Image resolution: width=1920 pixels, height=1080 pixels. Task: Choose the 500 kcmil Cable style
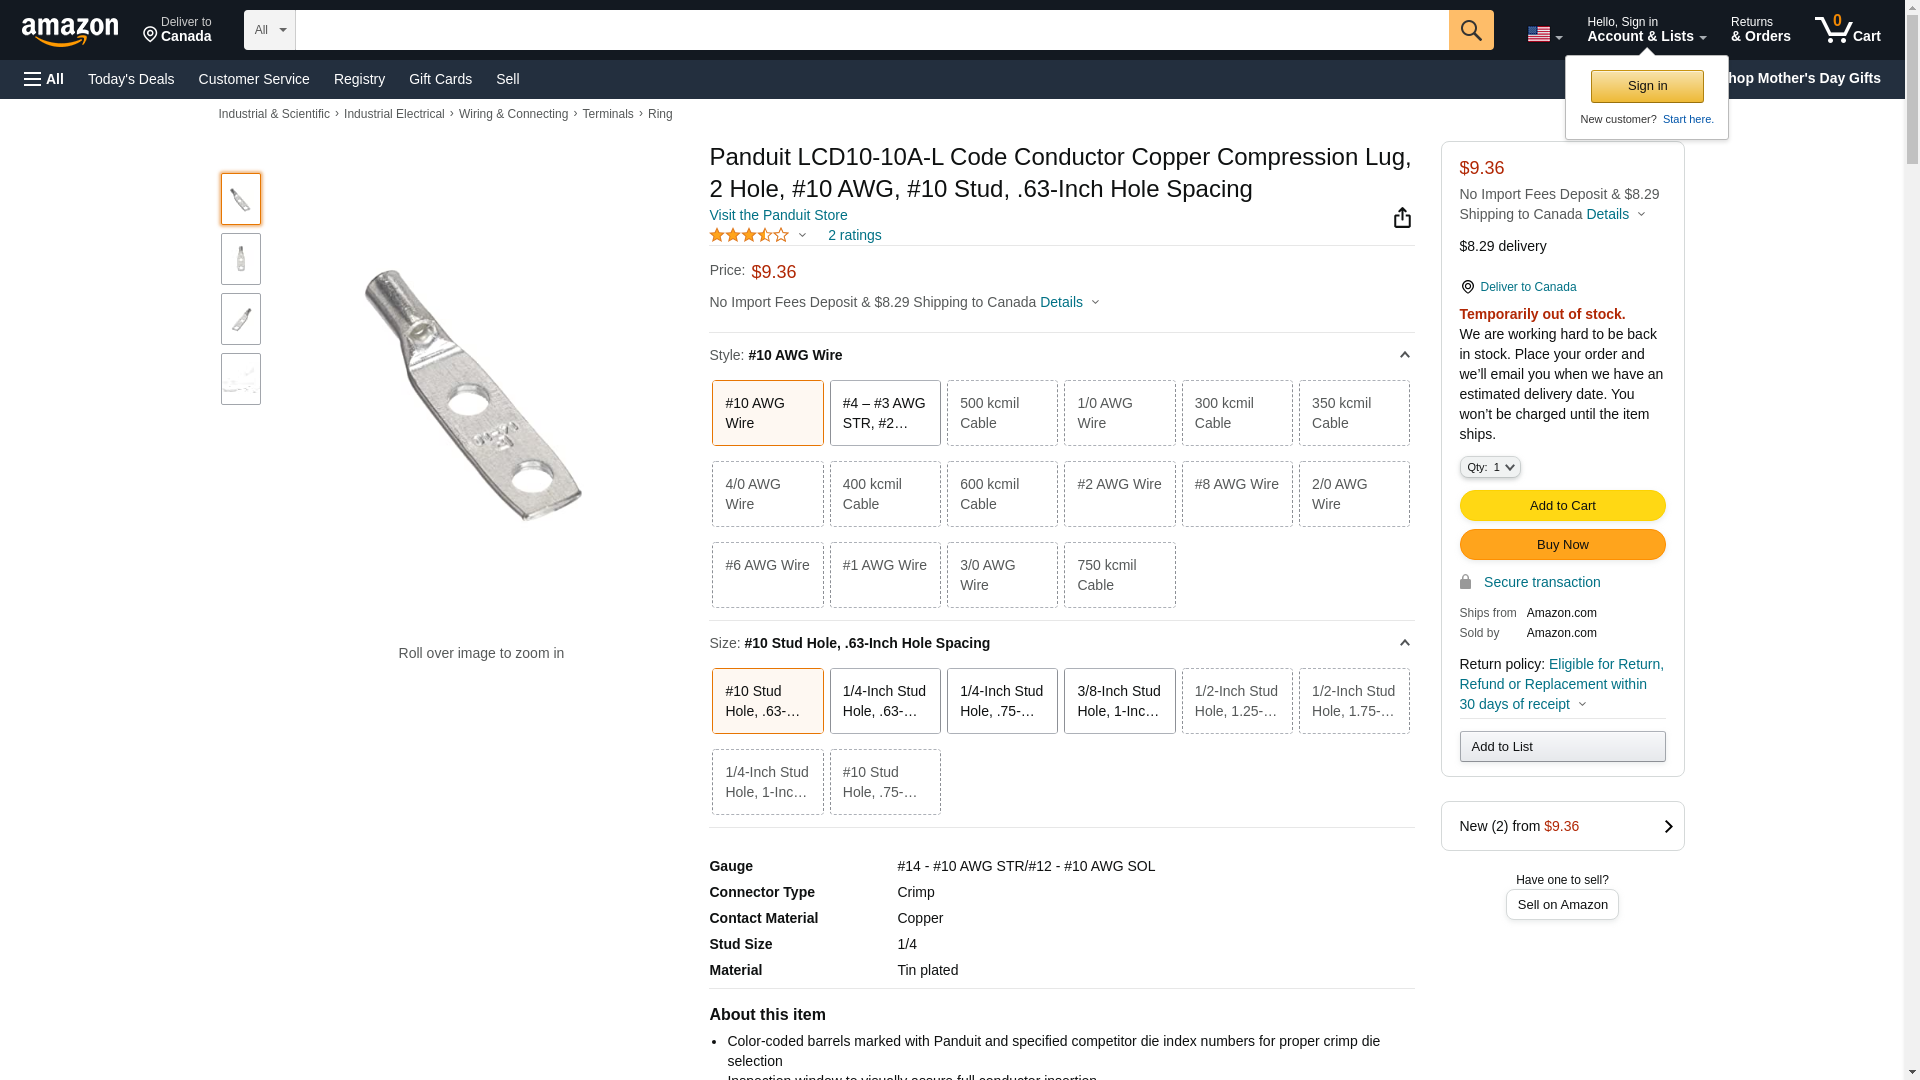pyautogui.click(x=1001, y=413)
